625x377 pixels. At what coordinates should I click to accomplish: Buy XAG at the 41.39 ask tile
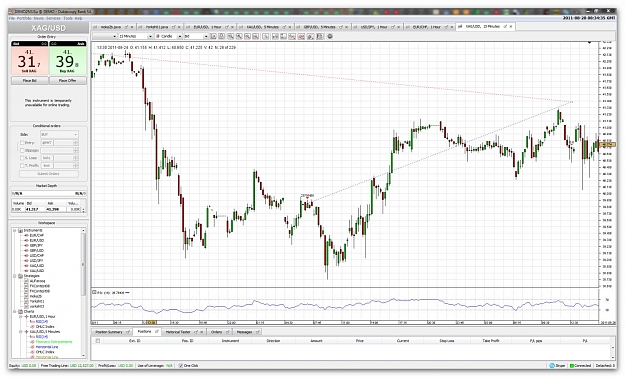click(x=68, y=60)
